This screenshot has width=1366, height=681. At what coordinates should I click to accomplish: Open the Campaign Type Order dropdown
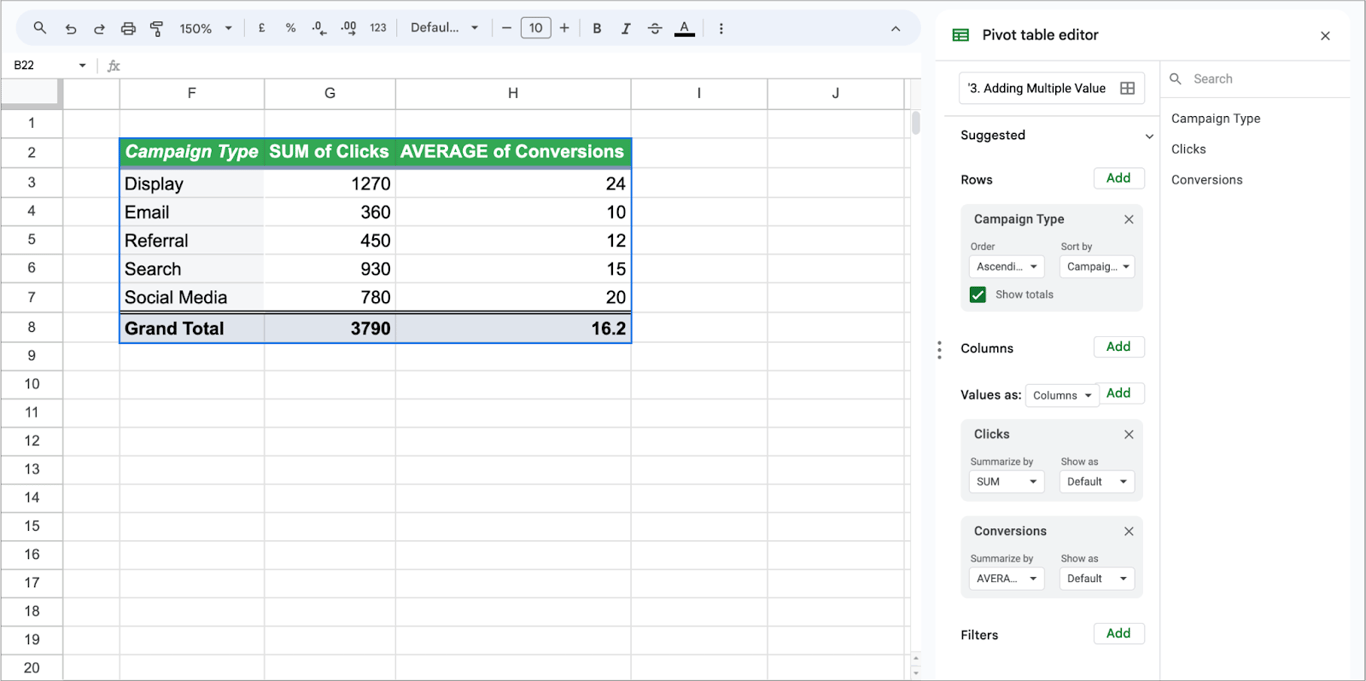(1006, 267)
